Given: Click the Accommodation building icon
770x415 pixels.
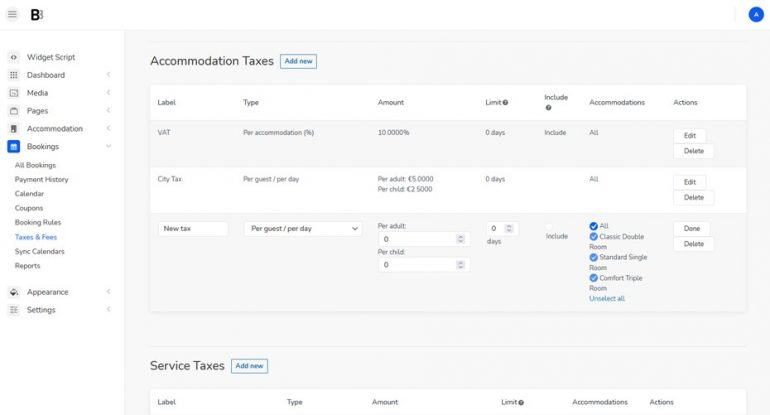Looking at the screenshot, I should tap(14, 129).
